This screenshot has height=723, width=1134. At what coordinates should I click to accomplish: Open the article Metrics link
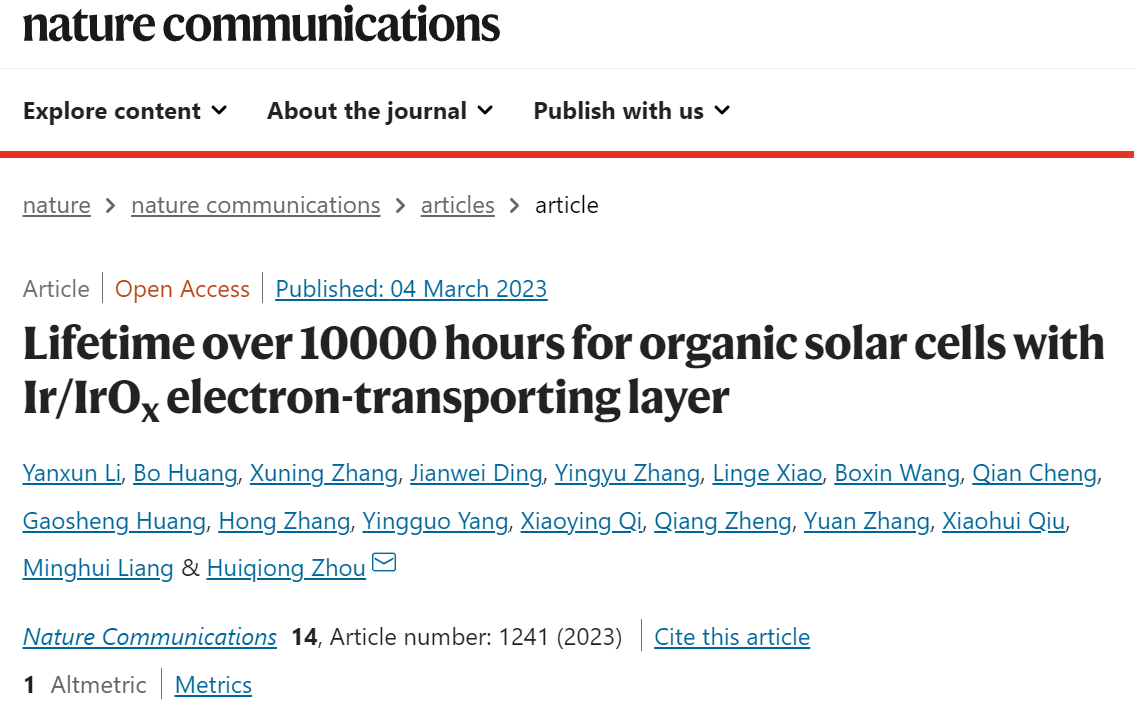coord(213,685)
